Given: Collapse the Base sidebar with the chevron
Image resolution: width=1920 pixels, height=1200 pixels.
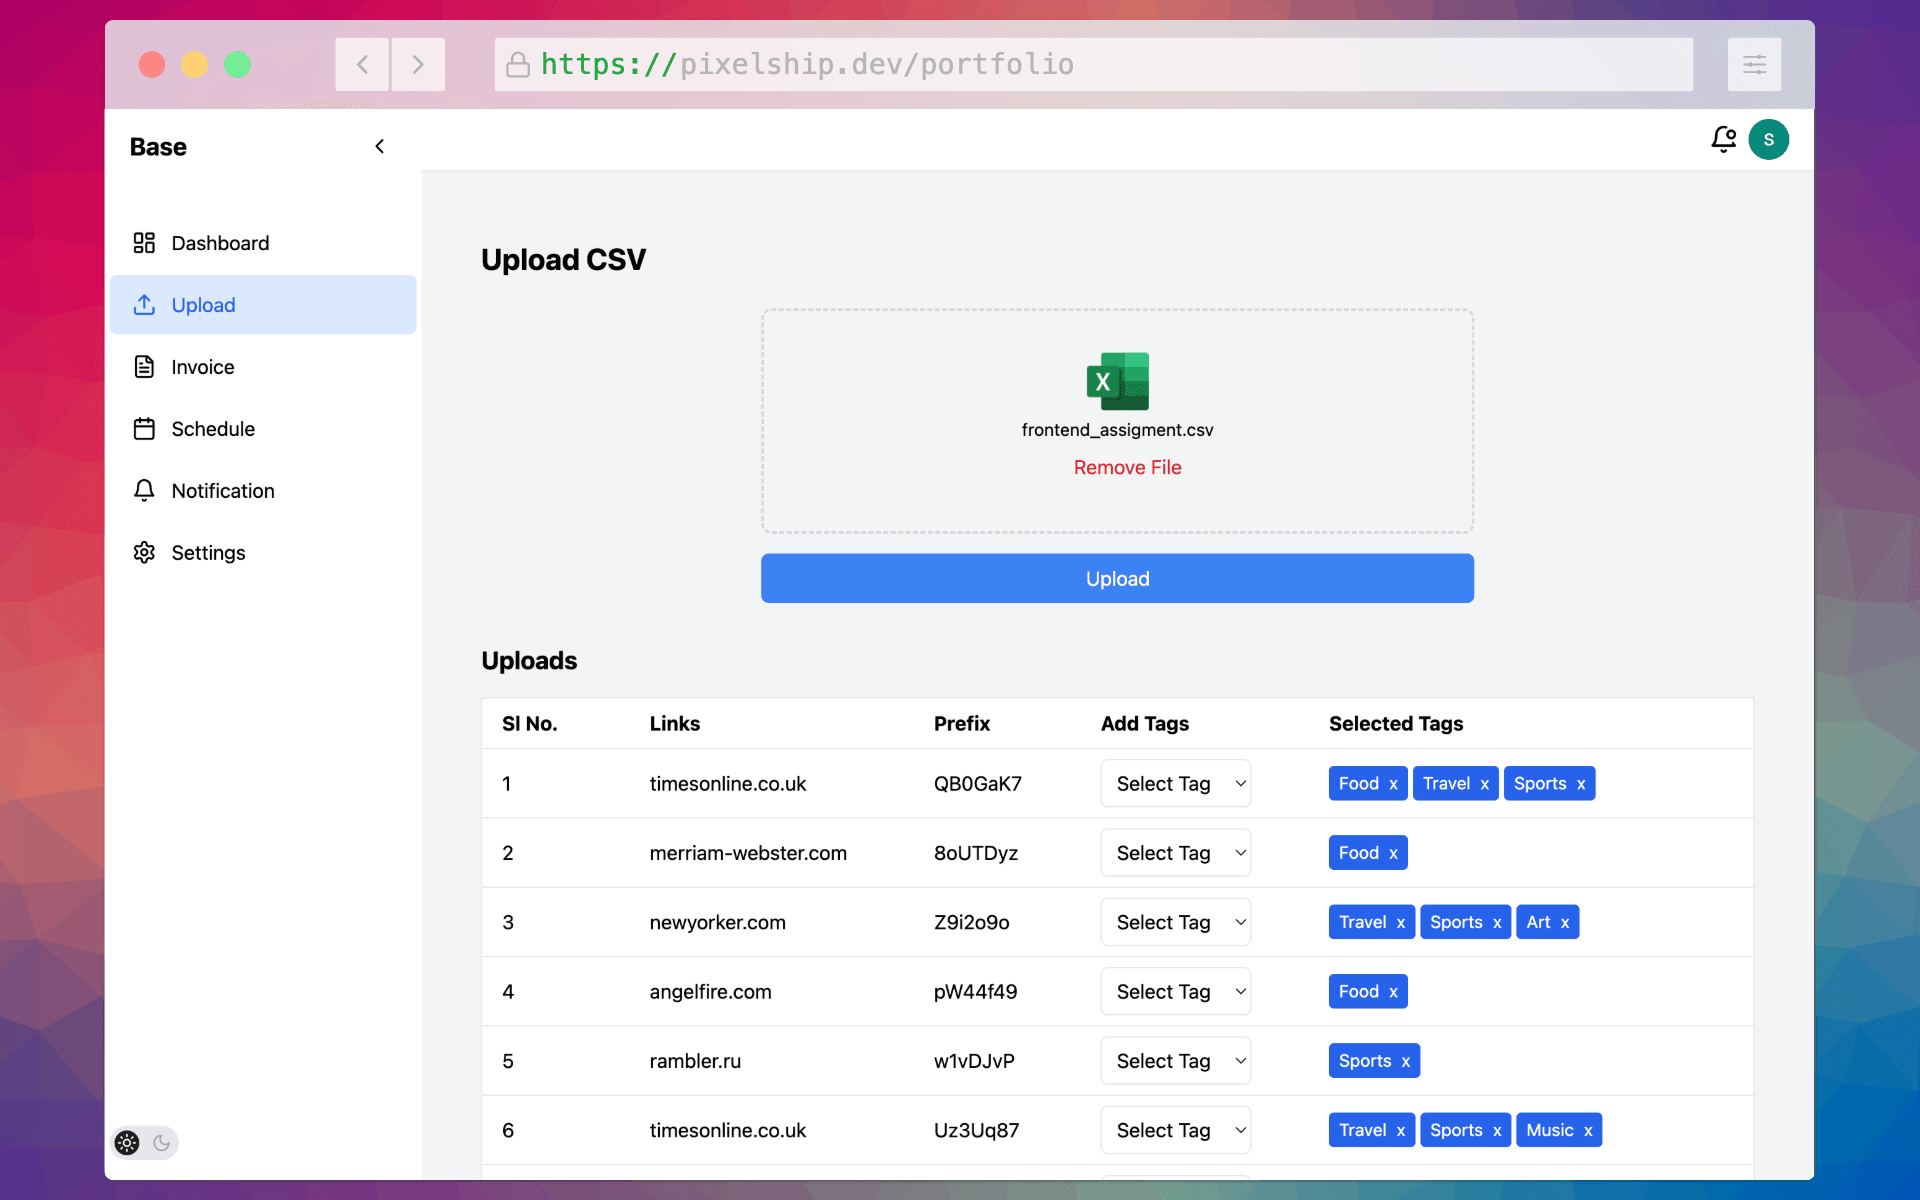Looking at the screenshot, I should (x=379, y=146).
